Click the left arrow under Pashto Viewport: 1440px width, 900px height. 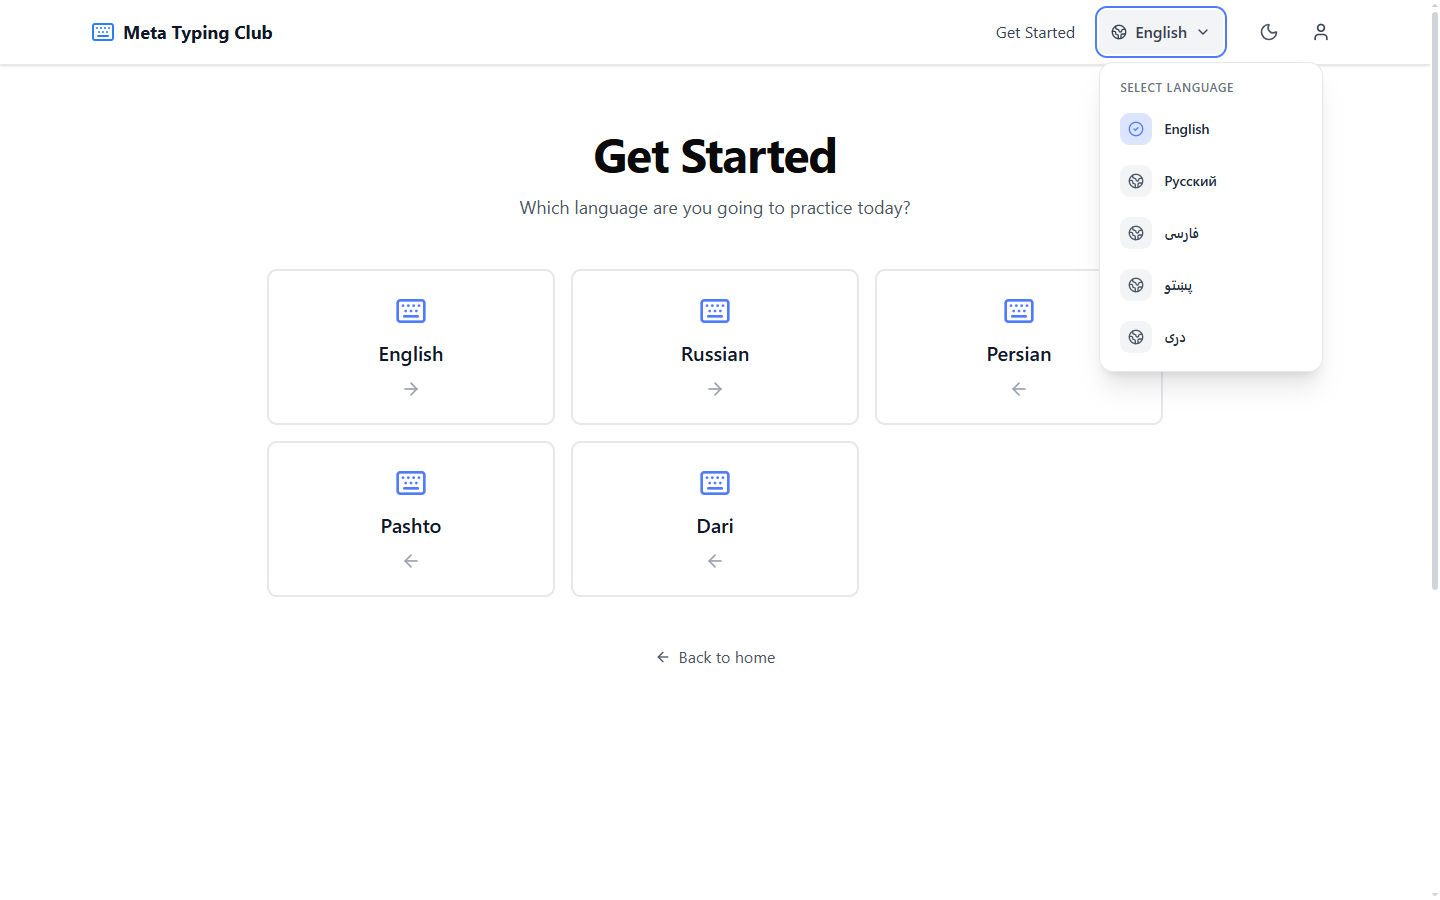411,561
